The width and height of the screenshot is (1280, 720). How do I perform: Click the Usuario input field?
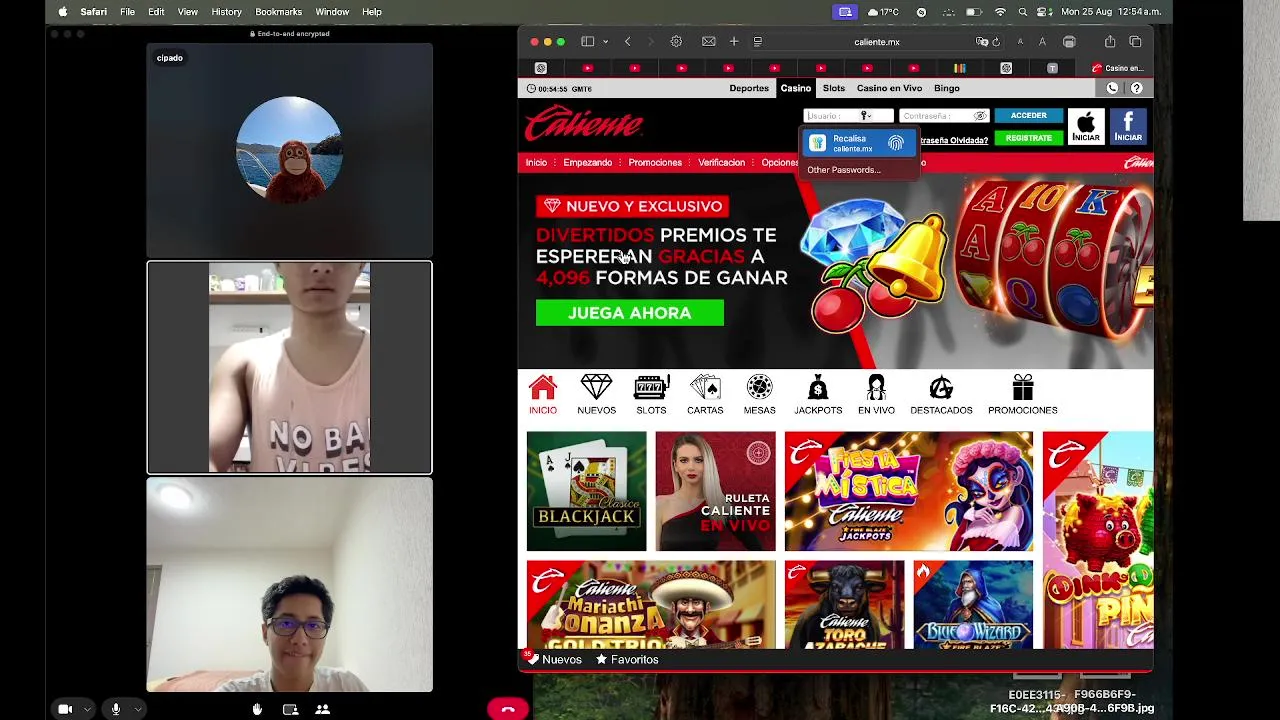point(848,116)
